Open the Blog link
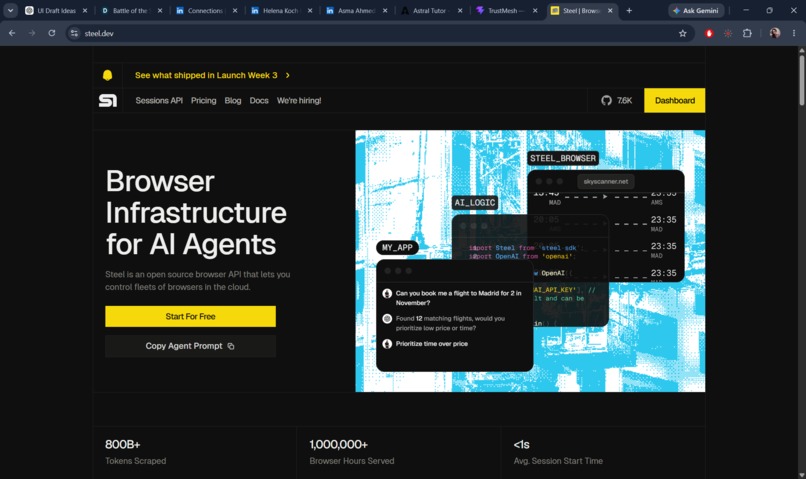 click(x=233, y=101)
